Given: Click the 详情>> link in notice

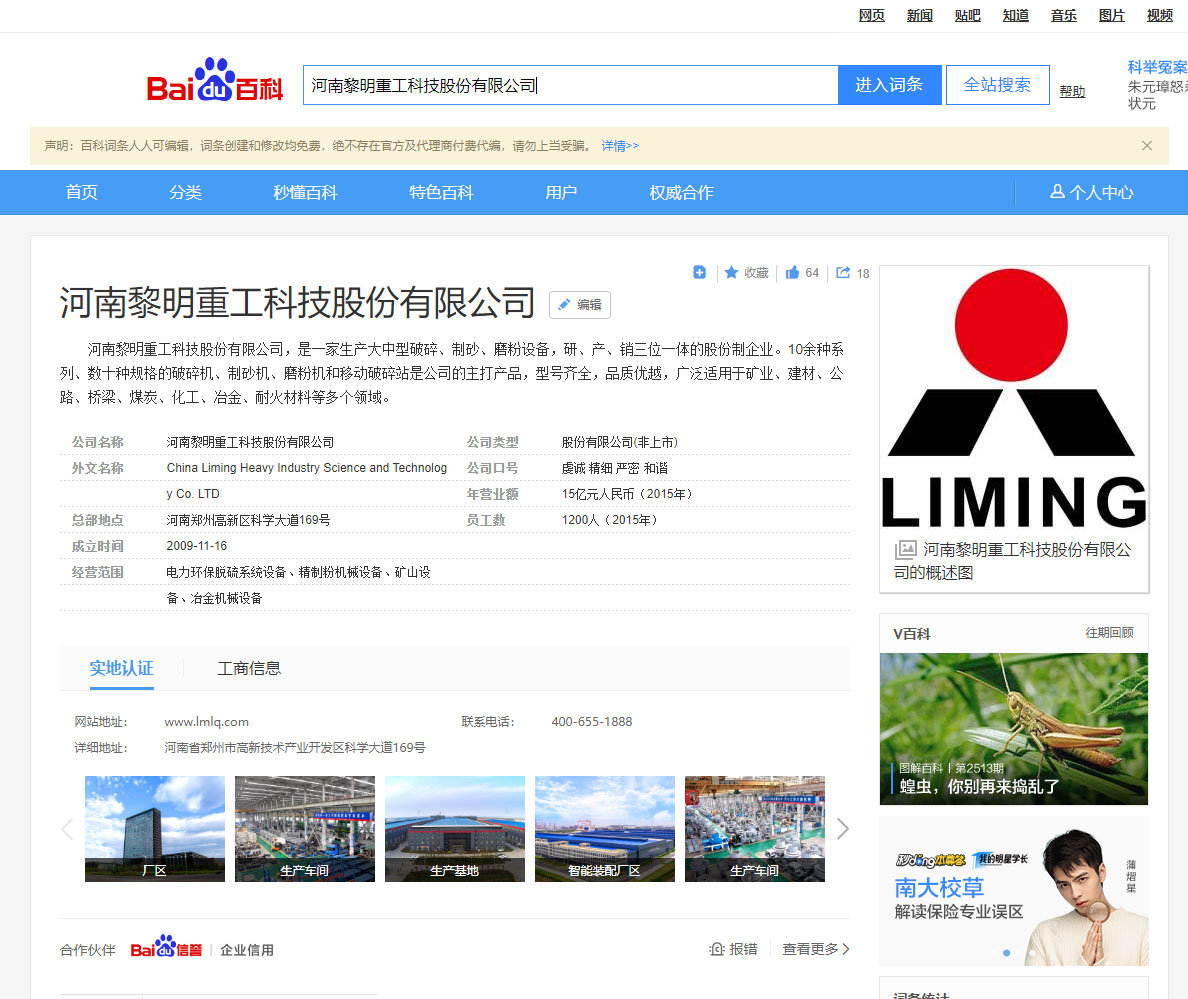Looking at the screenshot, I should pyautogui.click(x=620, y=145).
